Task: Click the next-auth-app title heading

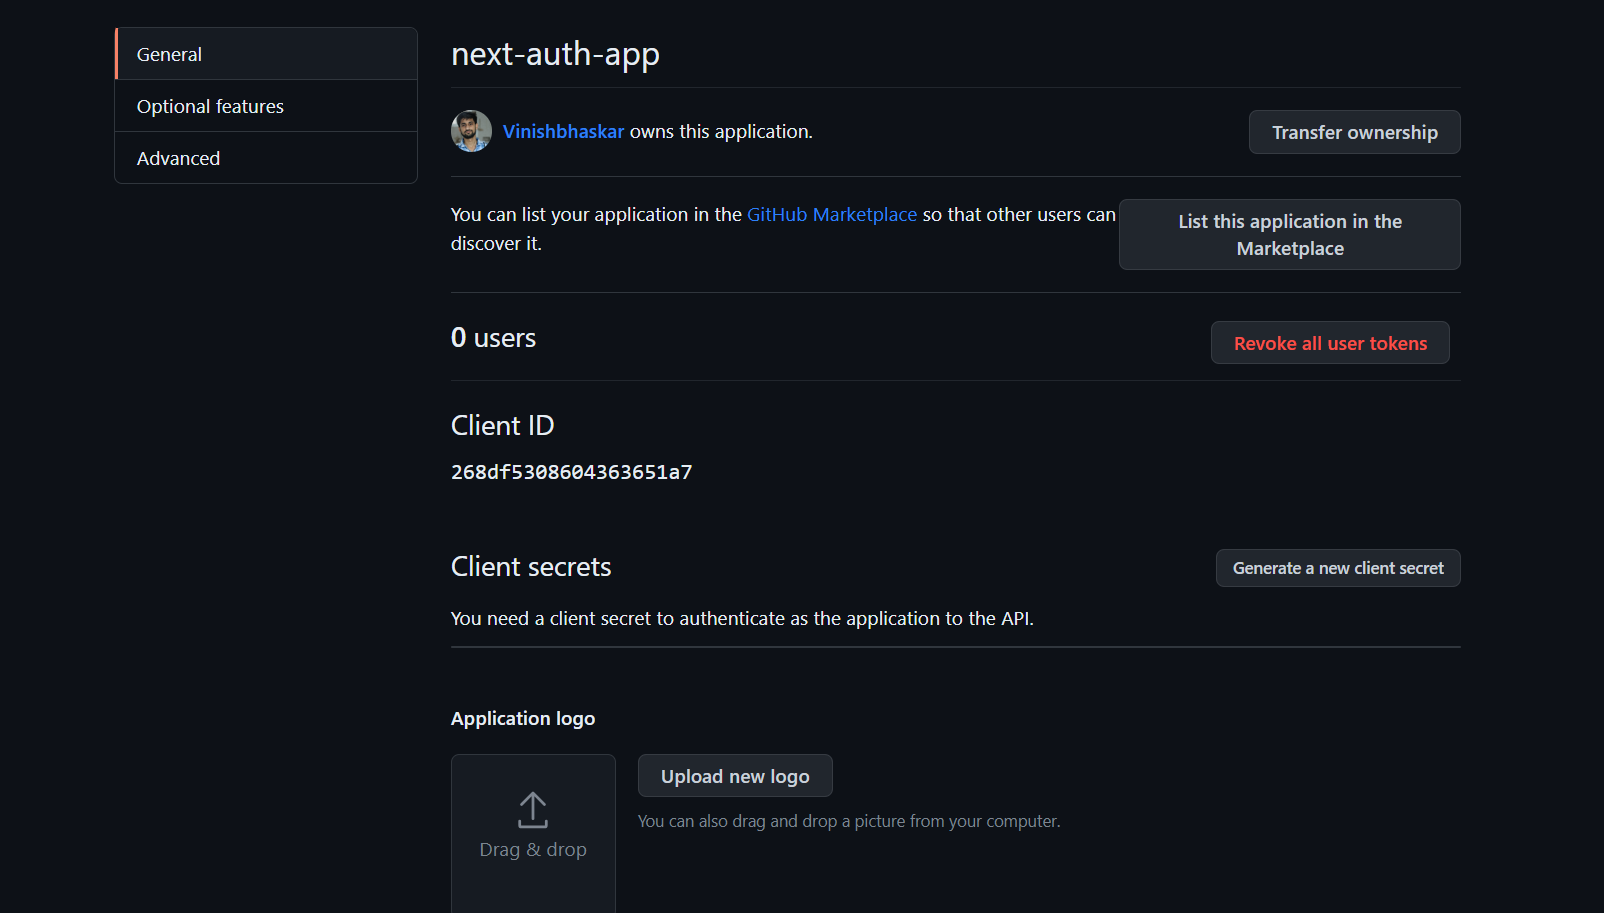Action: coord(555,54)
